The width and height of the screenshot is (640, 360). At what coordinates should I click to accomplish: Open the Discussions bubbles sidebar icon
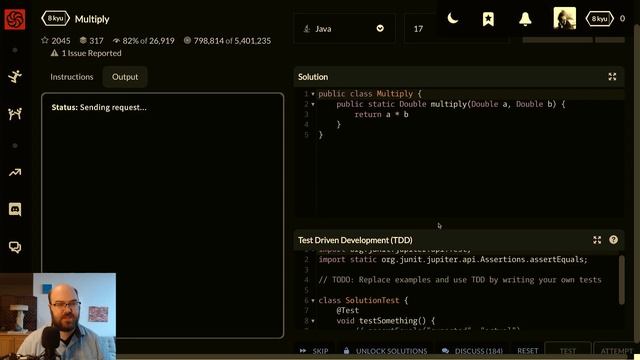[15, 247]
